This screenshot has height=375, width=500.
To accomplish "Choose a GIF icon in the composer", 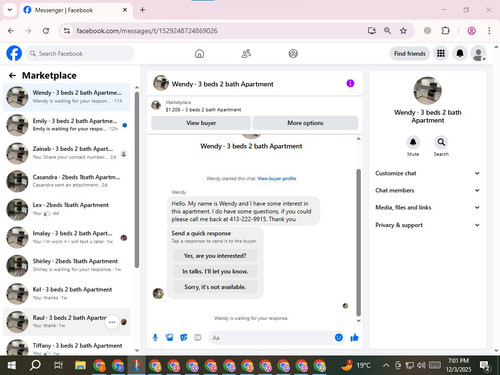I will pos(198,338).
